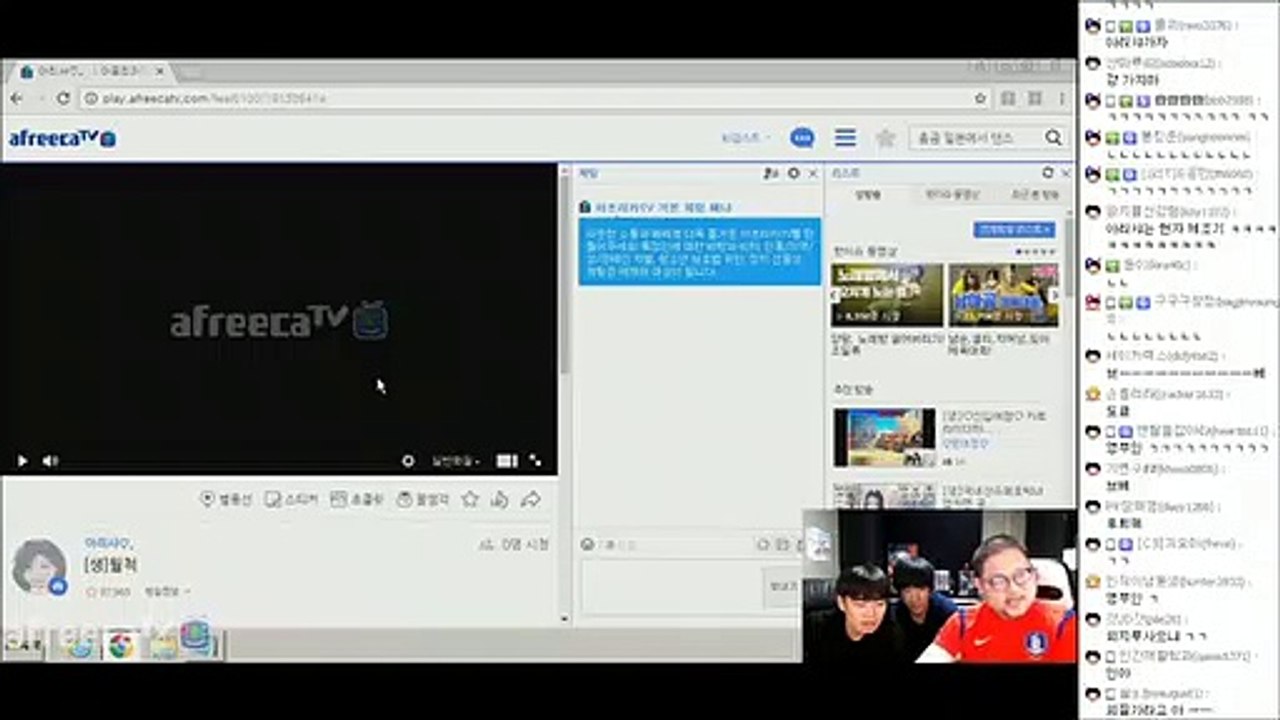
Task: Click the header search input field
Action: (x=975, y=138)
